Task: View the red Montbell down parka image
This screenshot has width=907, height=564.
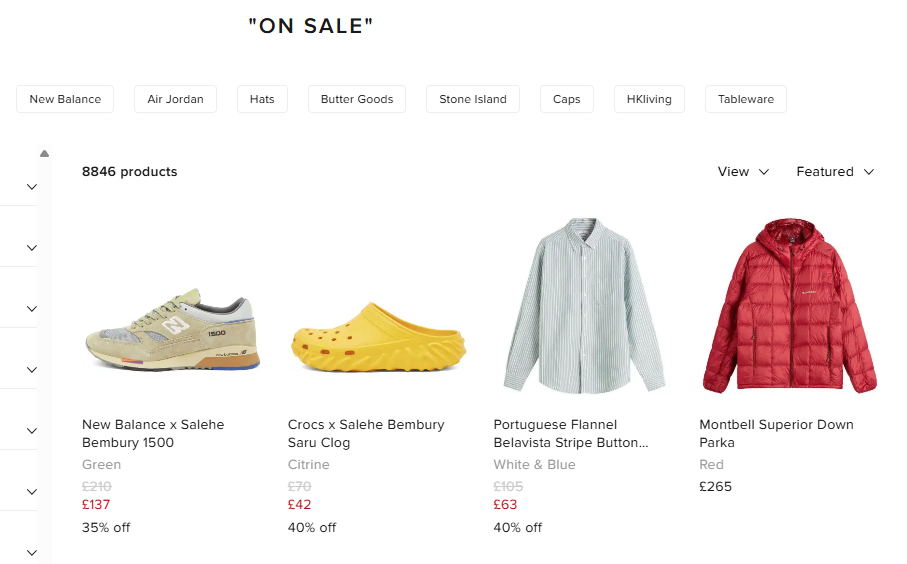Action: 790,306
